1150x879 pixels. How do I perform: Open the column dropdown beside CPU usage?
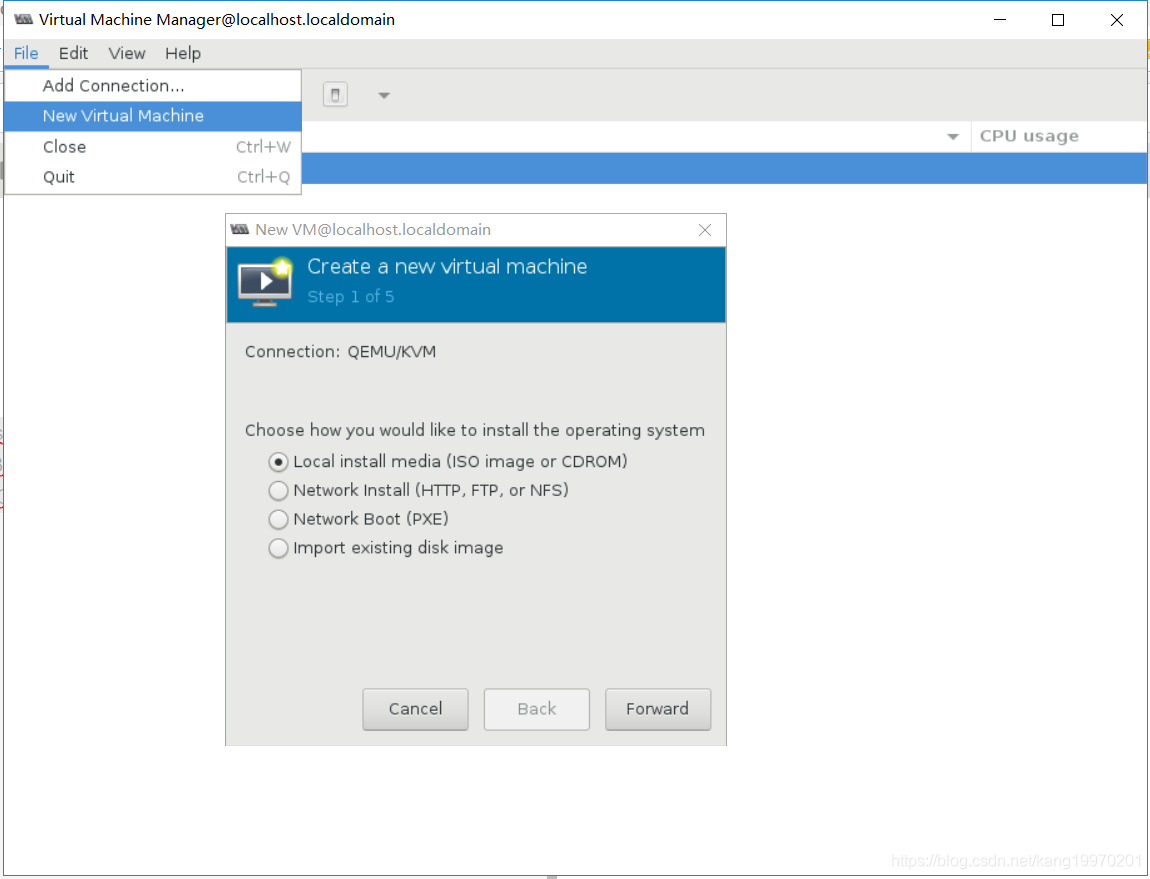pyautogui.click(x=953, y=136)
